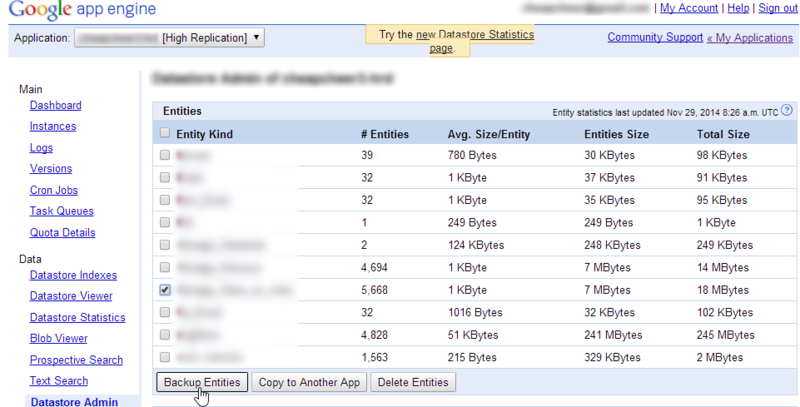
Task: Toggle the select-all Entity Kind checkbox
Action: click(164, 133)
